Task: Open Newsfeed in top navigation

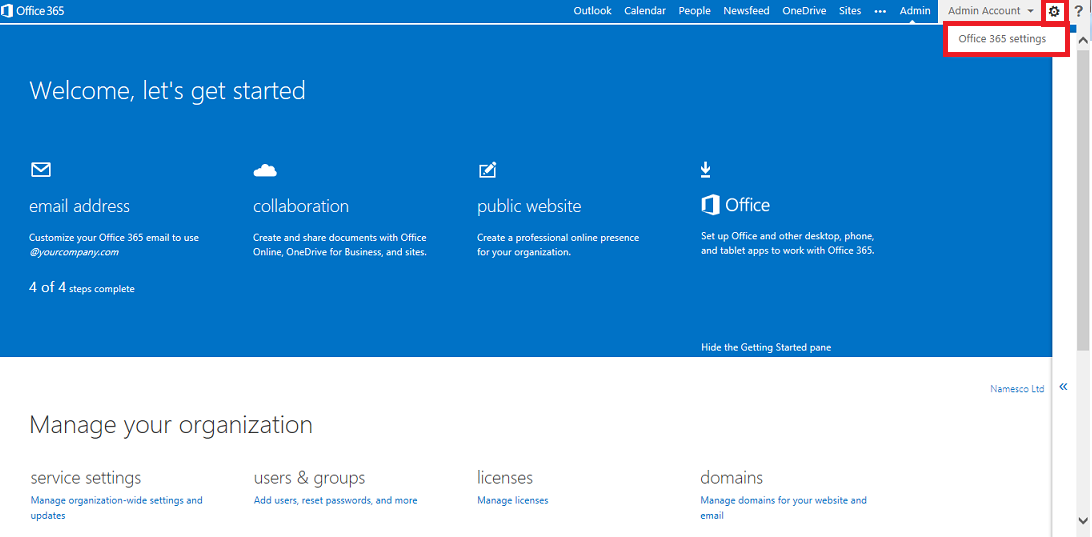Action: (747, 10)
